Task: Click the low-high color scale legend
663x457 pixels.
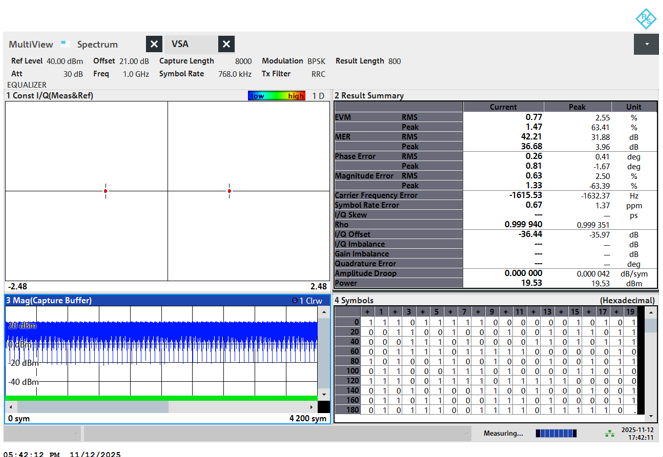Action: (x=277, y=96)
